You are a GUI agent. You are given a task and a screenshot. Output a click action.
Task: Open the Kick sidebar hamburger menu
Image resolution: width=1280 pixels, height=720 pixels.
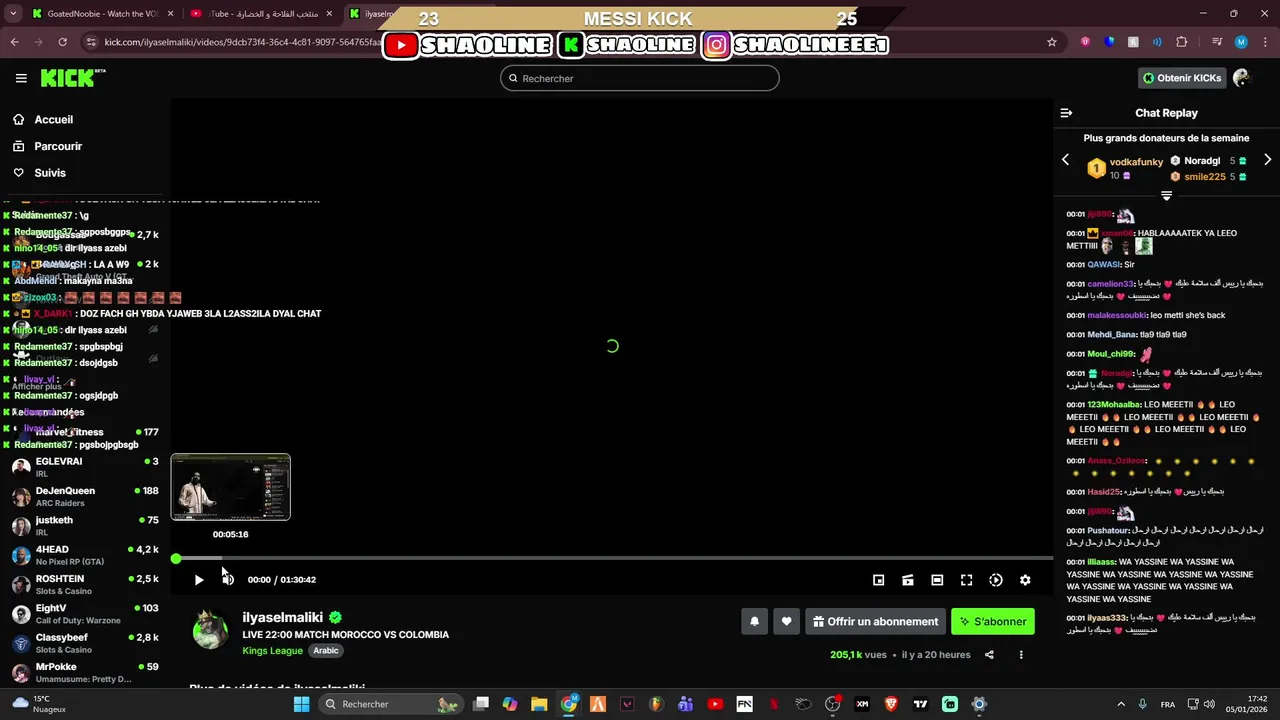[x=21, y=78]
